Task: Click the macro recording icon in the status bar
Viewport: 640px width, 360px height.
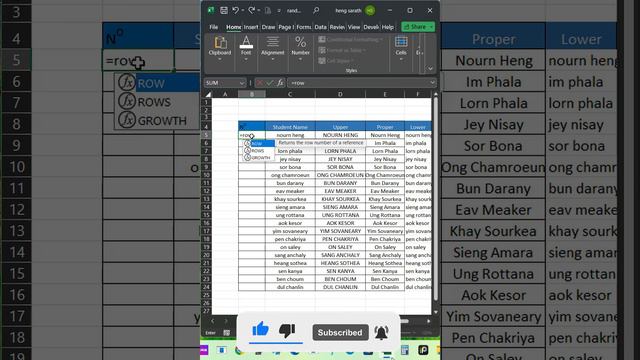Action: pos(227,333)
